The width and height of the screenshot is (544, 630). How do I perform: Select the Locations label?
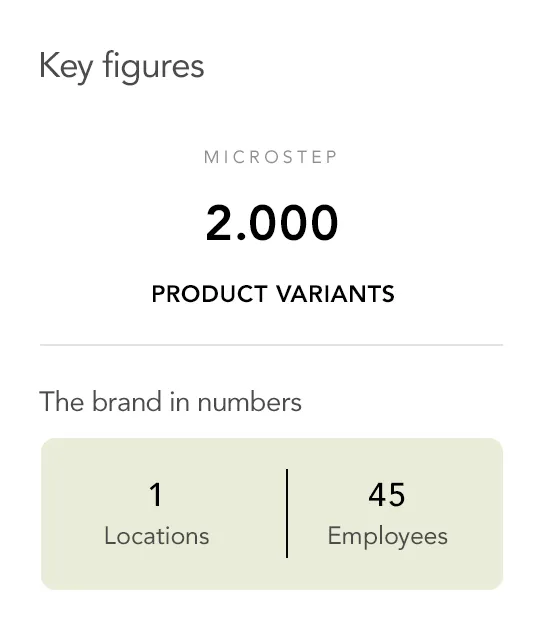pyautogui.click(x=157, y=536)
